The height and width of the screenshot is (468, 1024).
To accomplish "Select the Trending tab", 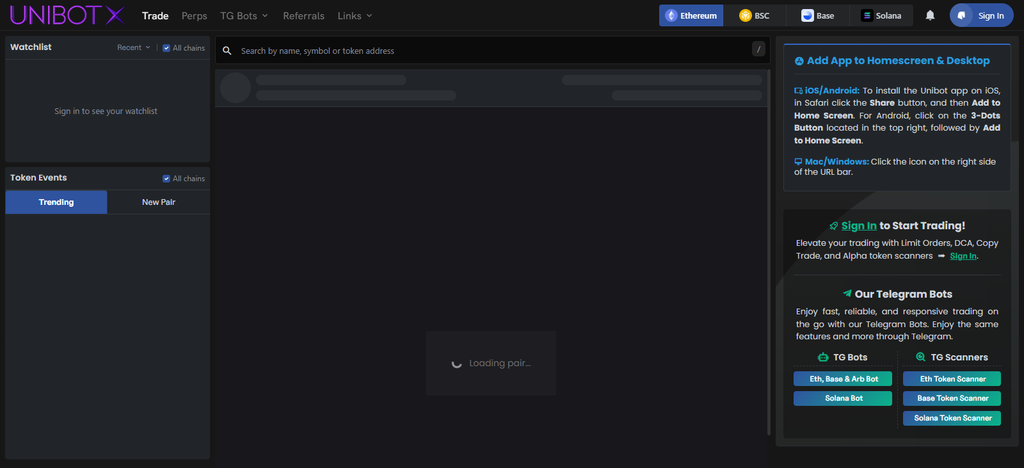I will tap(56, 202).
